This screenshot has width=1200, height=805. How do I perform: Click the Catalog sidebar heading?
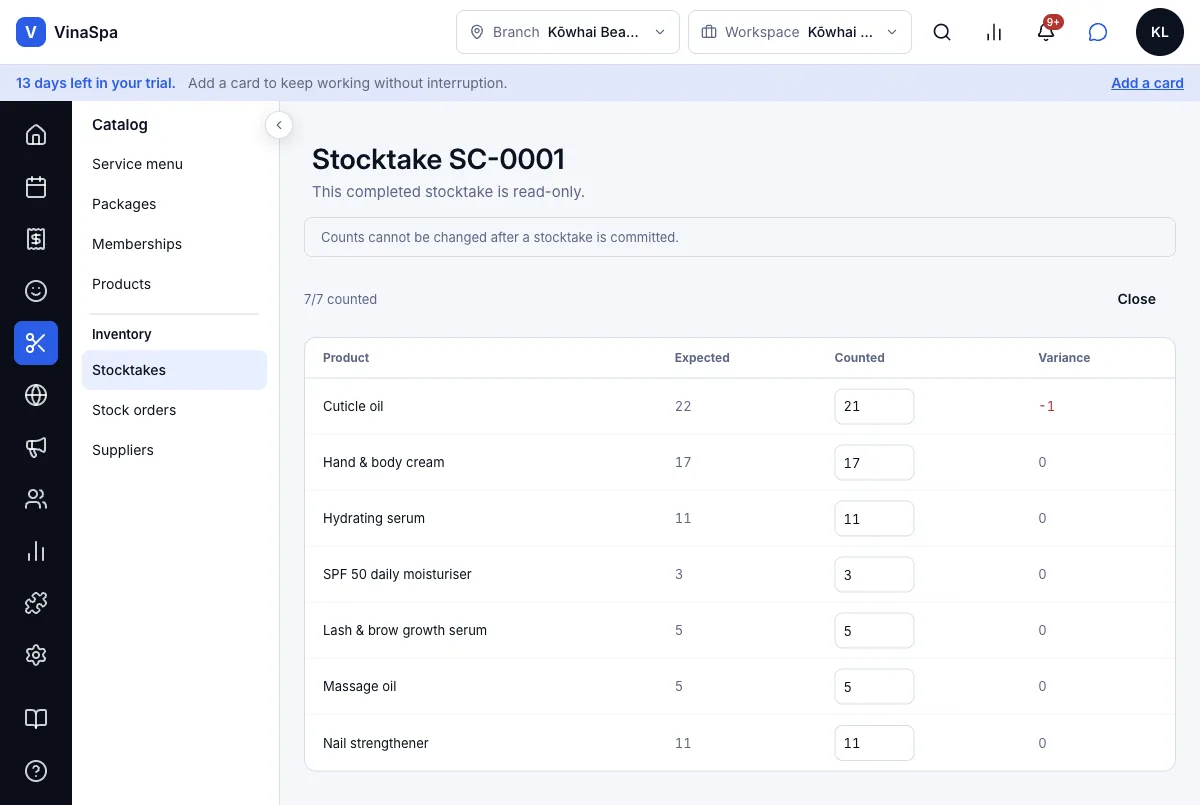pos(120,125)
